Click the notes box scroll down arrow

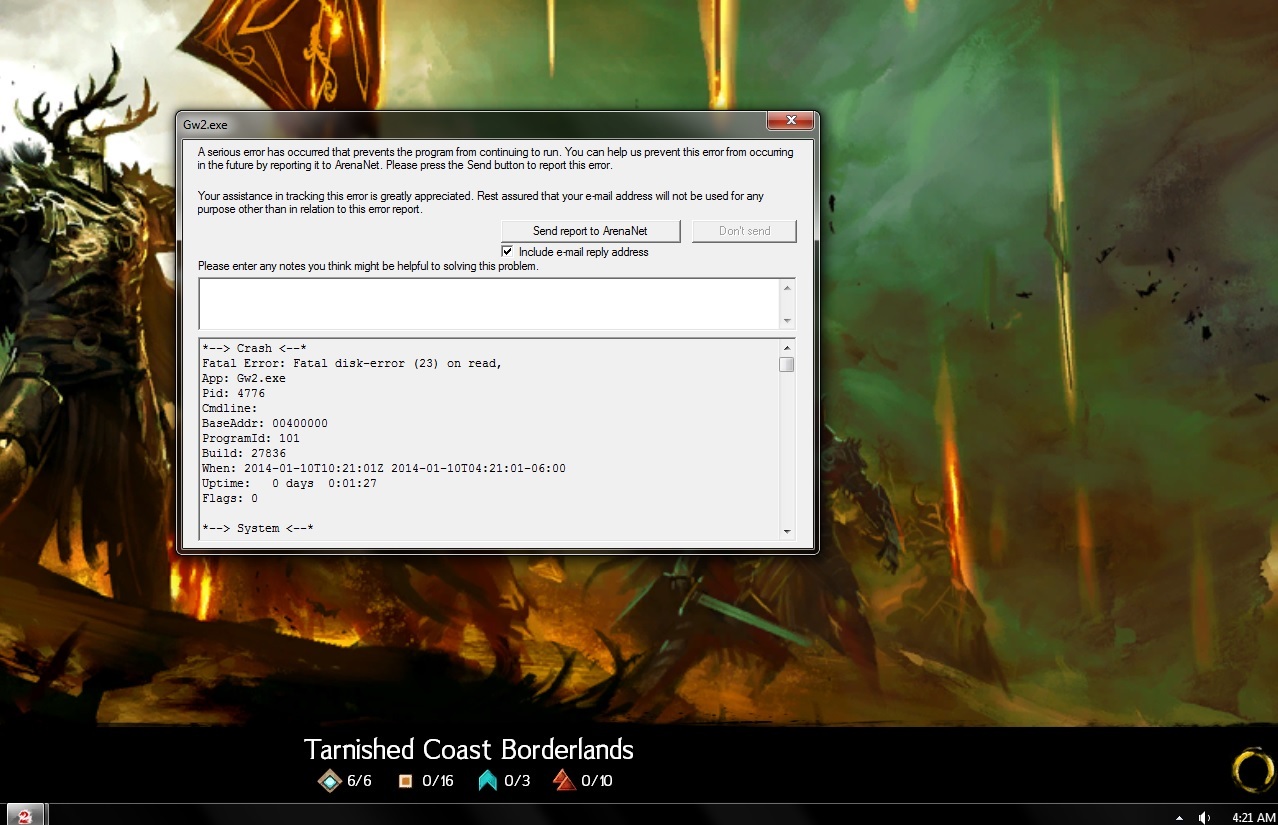[787, 320]
